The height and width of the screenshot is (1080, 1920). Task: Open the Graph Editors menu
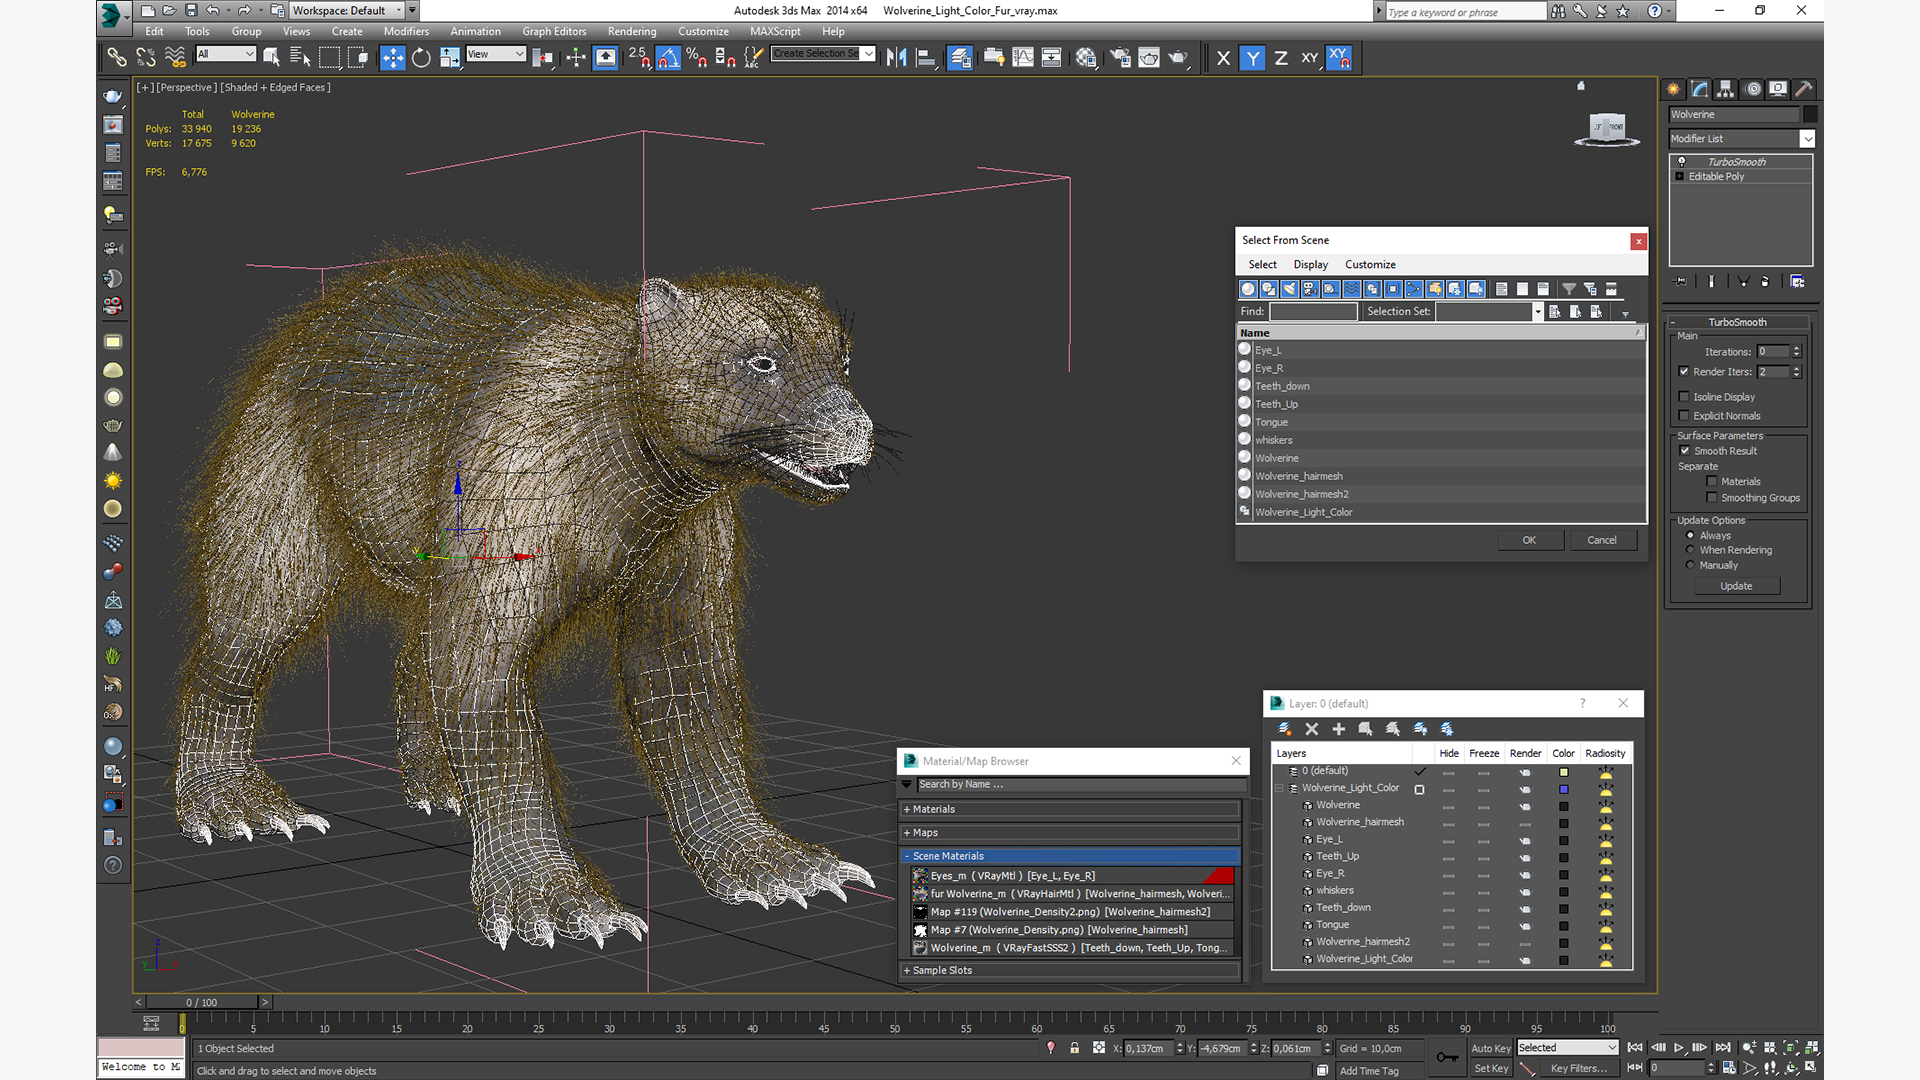(554, 32)
